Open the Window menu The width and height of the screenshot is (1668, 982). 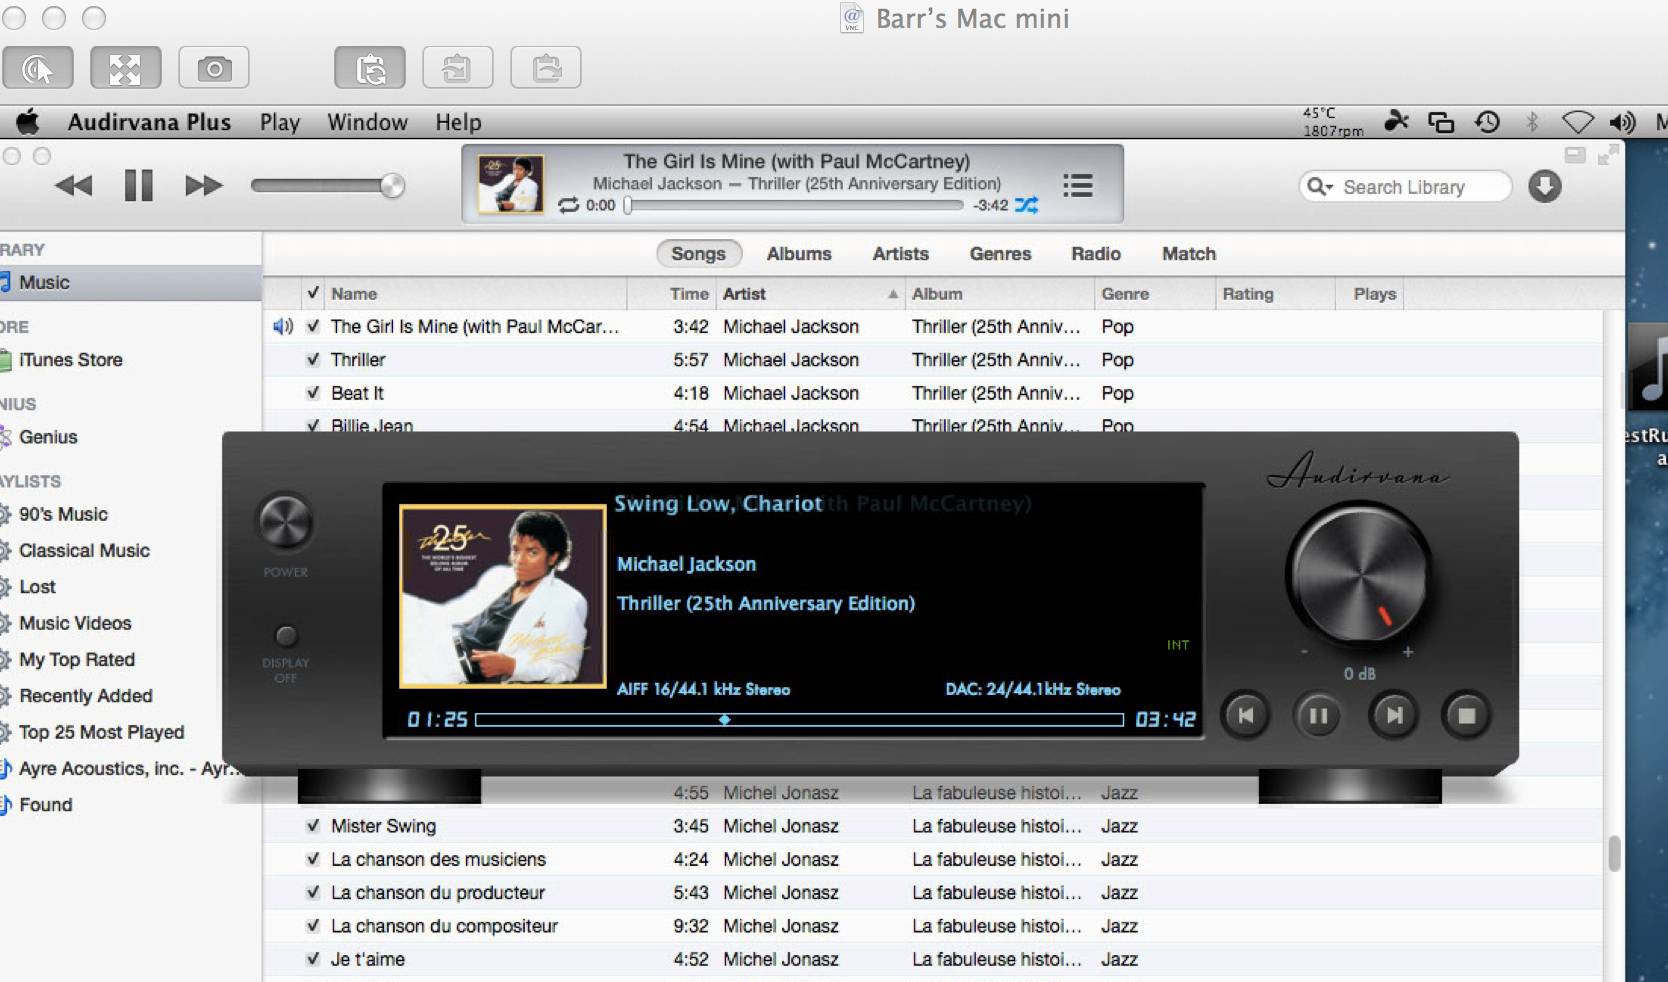click(x=367, y=122)
